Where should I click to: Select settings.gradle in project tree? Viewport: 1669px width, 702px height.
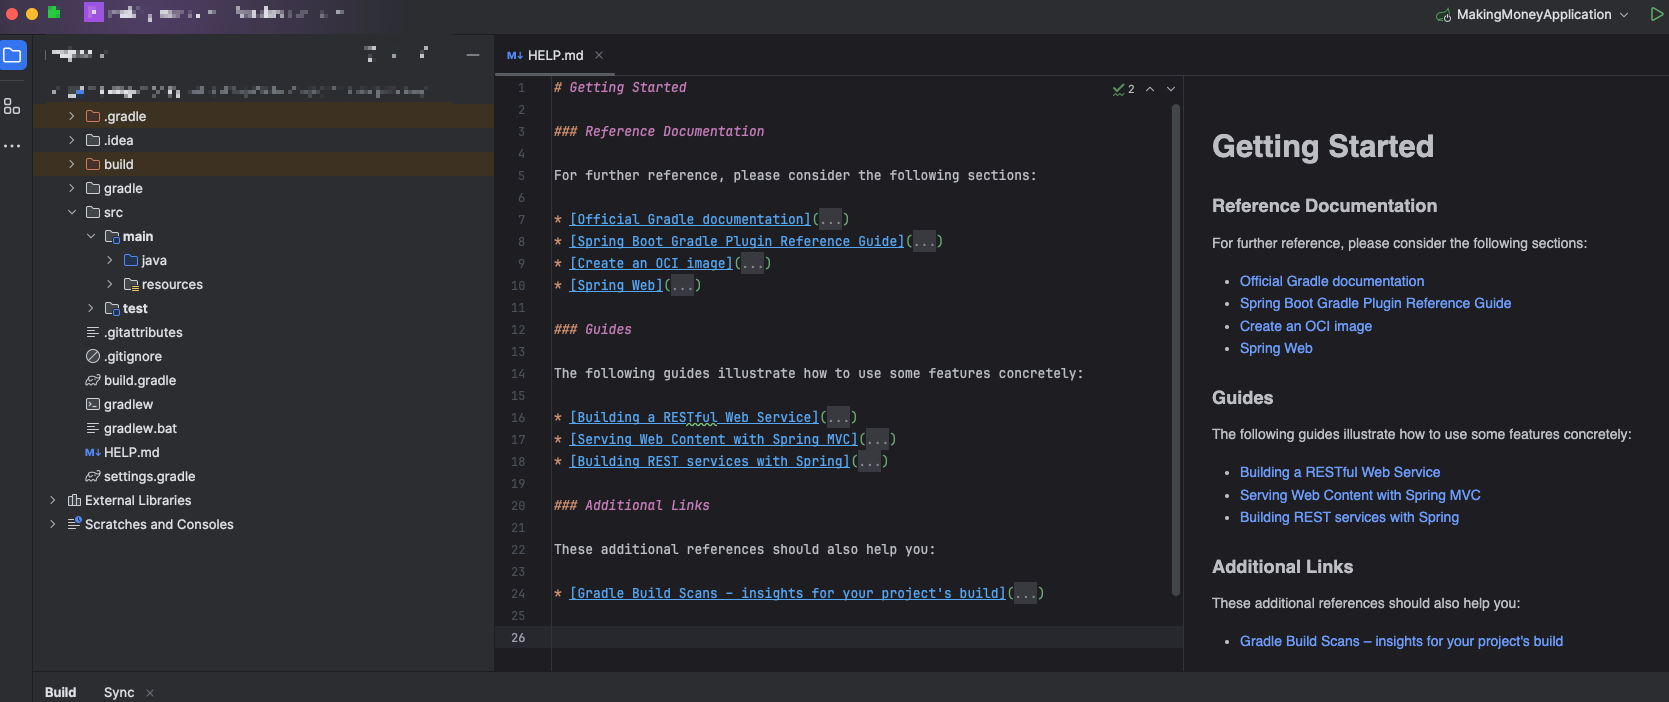[149, 476]
